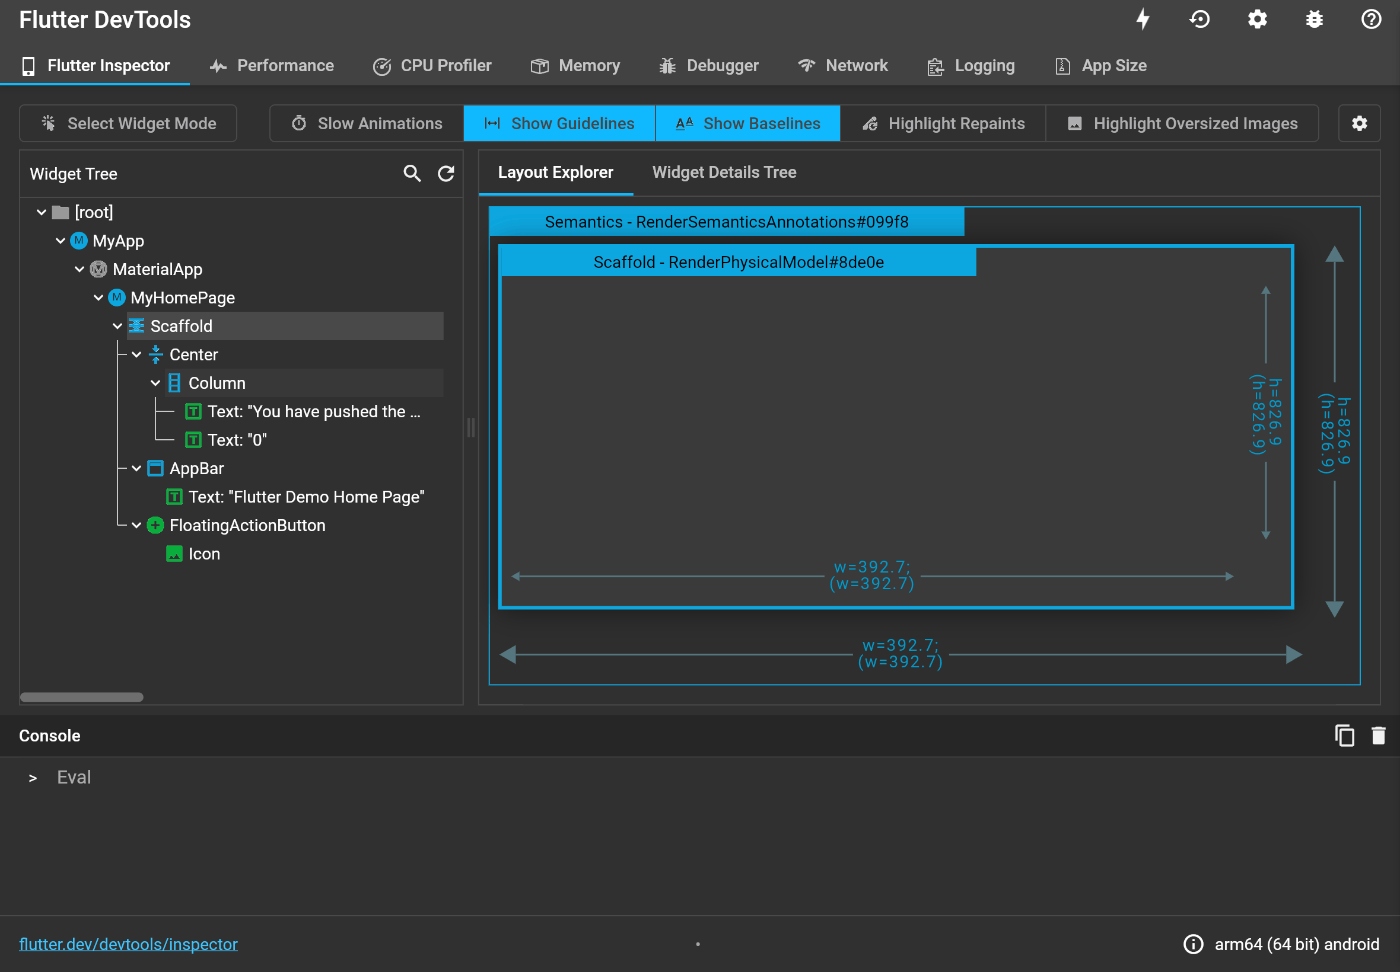Open DevTools settings gear in top bar

[x=1258, y=19]
